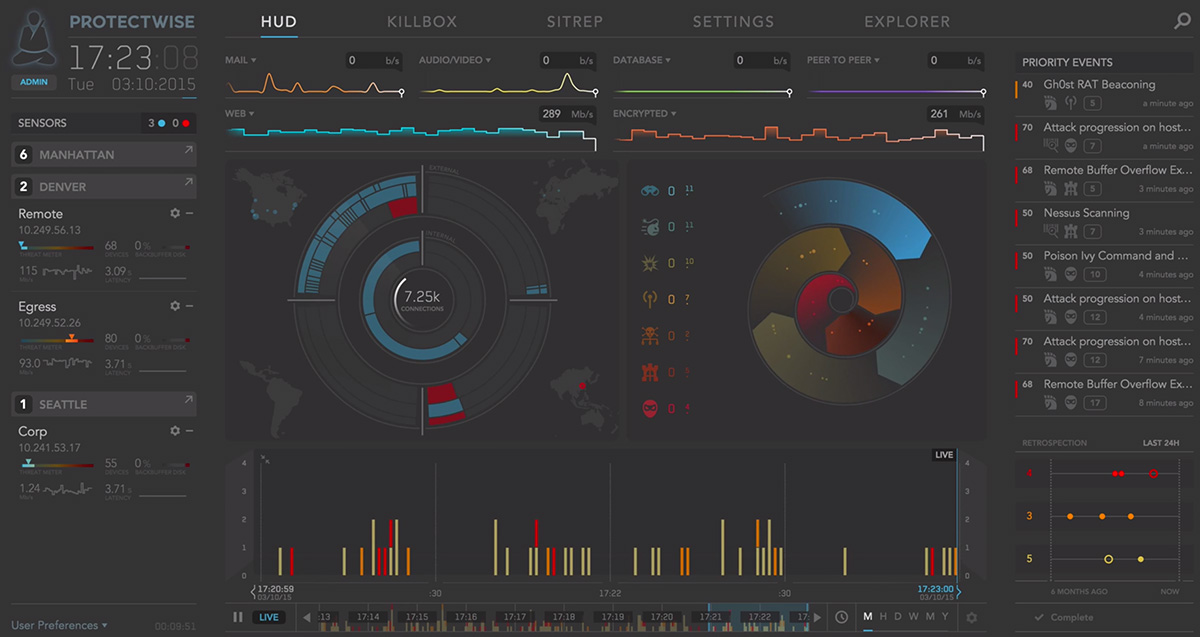Select the red mask threat icon
The width and height of the screenshot is (1200, 637).
(649, 408)
